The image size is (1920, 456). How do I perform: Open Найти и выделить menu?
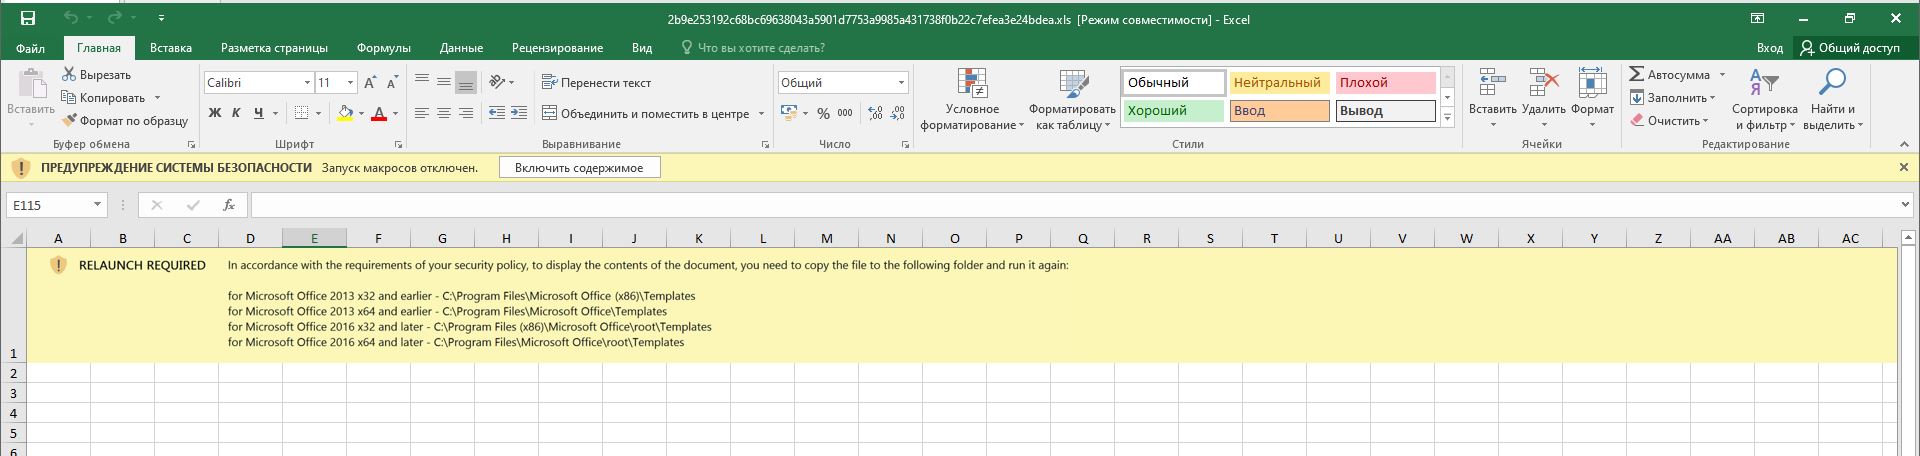coord(1833,99)
